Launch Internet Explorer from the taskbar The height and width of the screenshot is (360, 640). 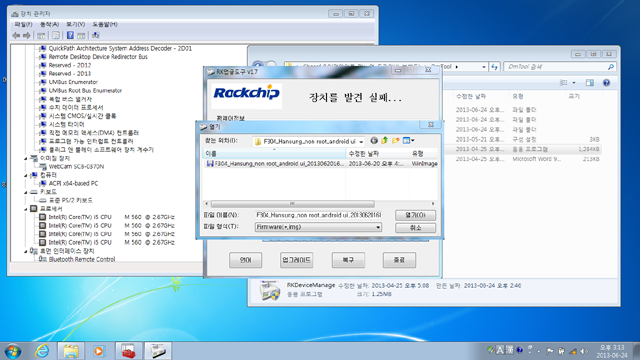point(42,351)
